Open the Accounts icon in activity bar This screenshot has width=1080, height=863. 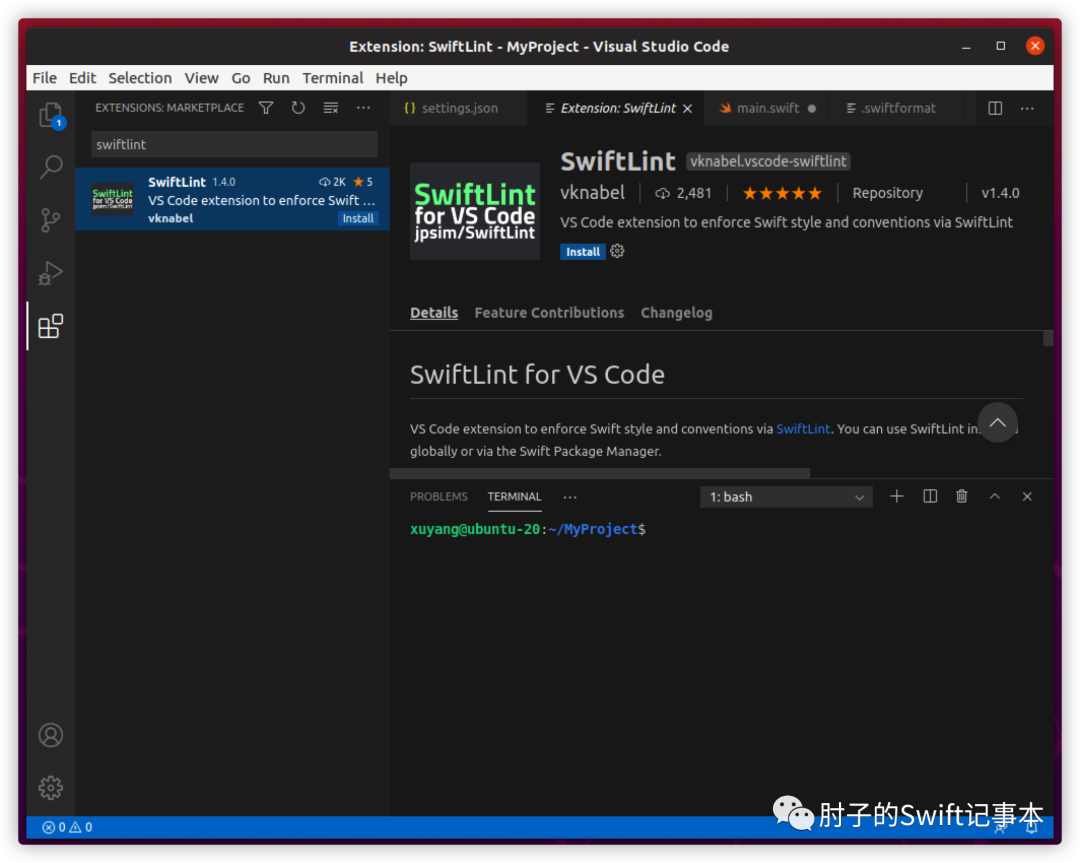point(50,735)
